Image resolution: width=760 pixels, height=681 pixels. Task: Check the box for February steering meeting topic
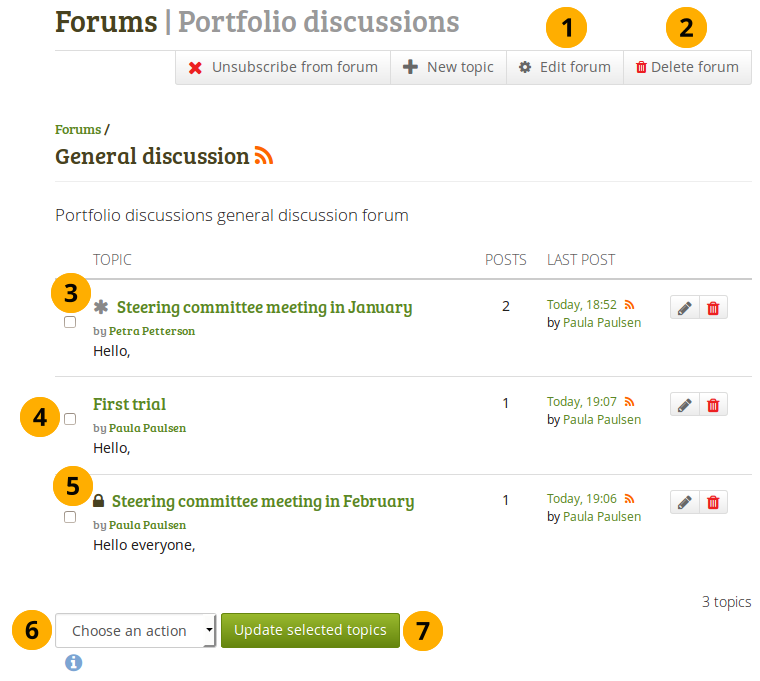pyautogui.click(x=70, y=517)
